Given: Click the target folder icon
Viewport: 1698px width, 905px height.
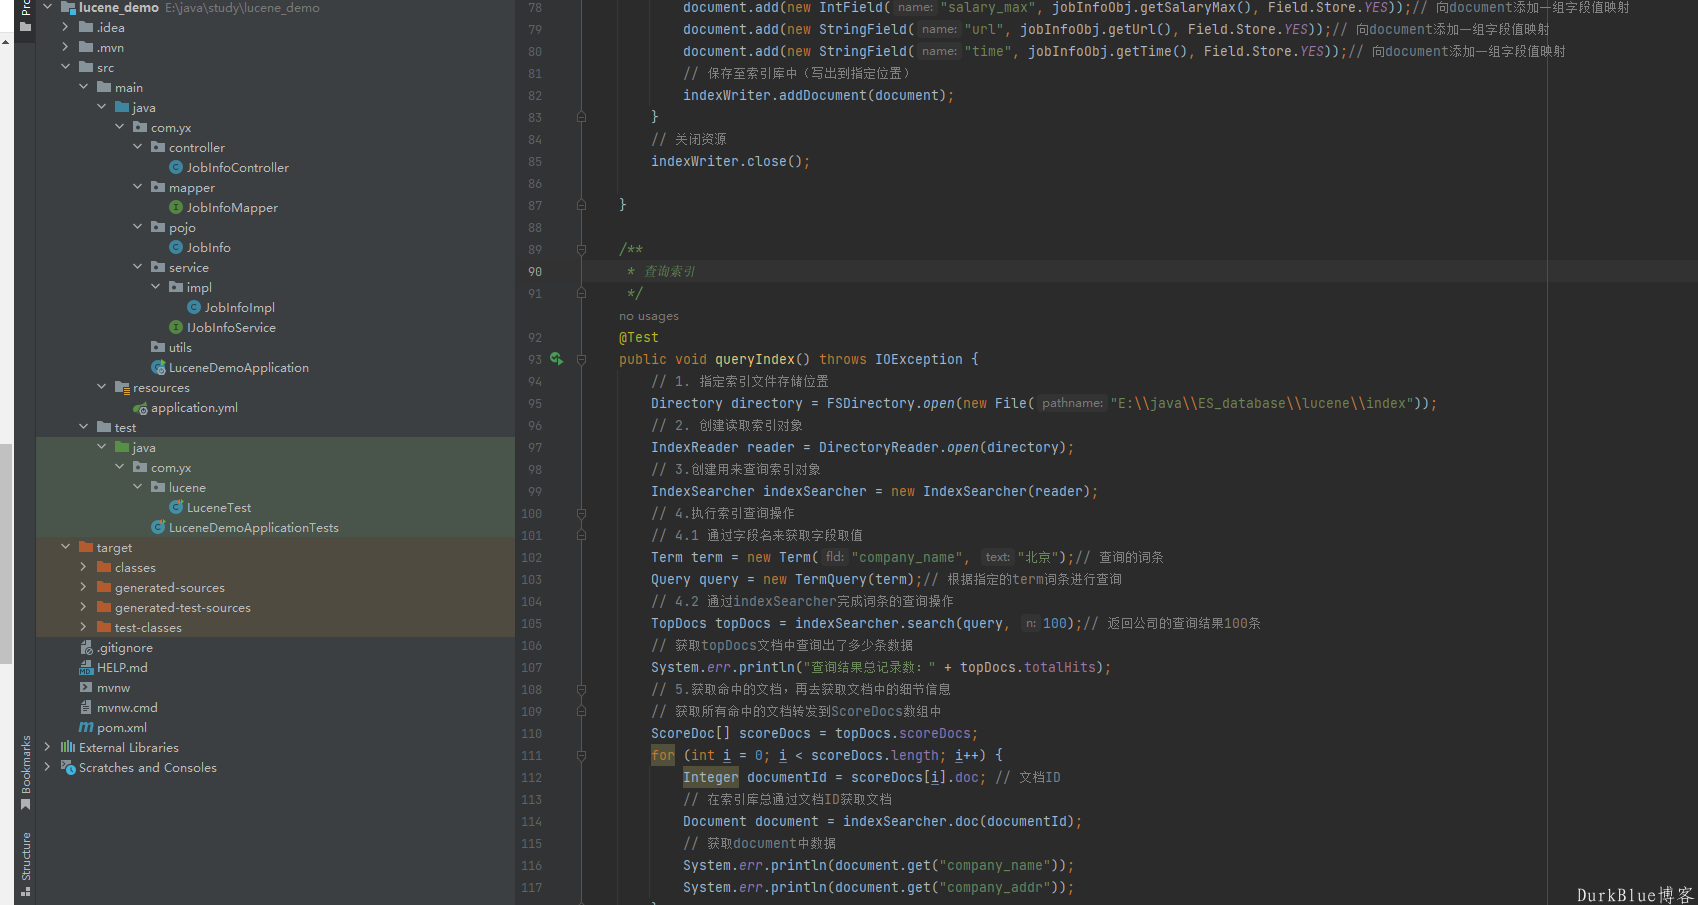Looking at the screenshot, I should [x=86, y=548].
